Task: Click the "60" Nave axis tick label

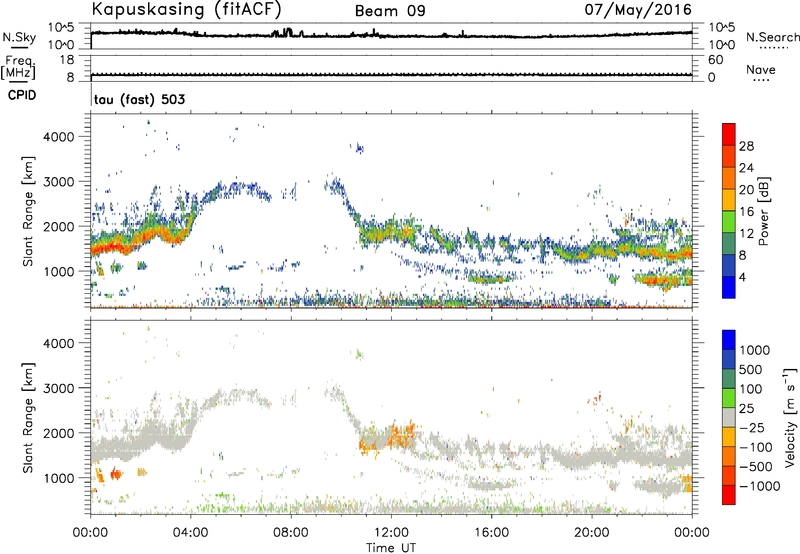Action: click(x=715, y=60)
